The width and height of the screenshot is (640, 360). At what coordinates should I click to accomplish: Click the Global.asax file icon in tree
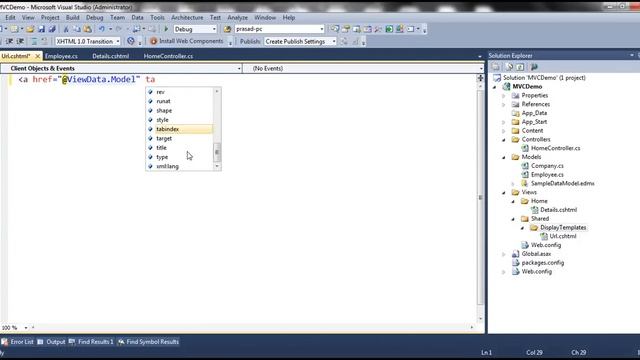point(516,254)
